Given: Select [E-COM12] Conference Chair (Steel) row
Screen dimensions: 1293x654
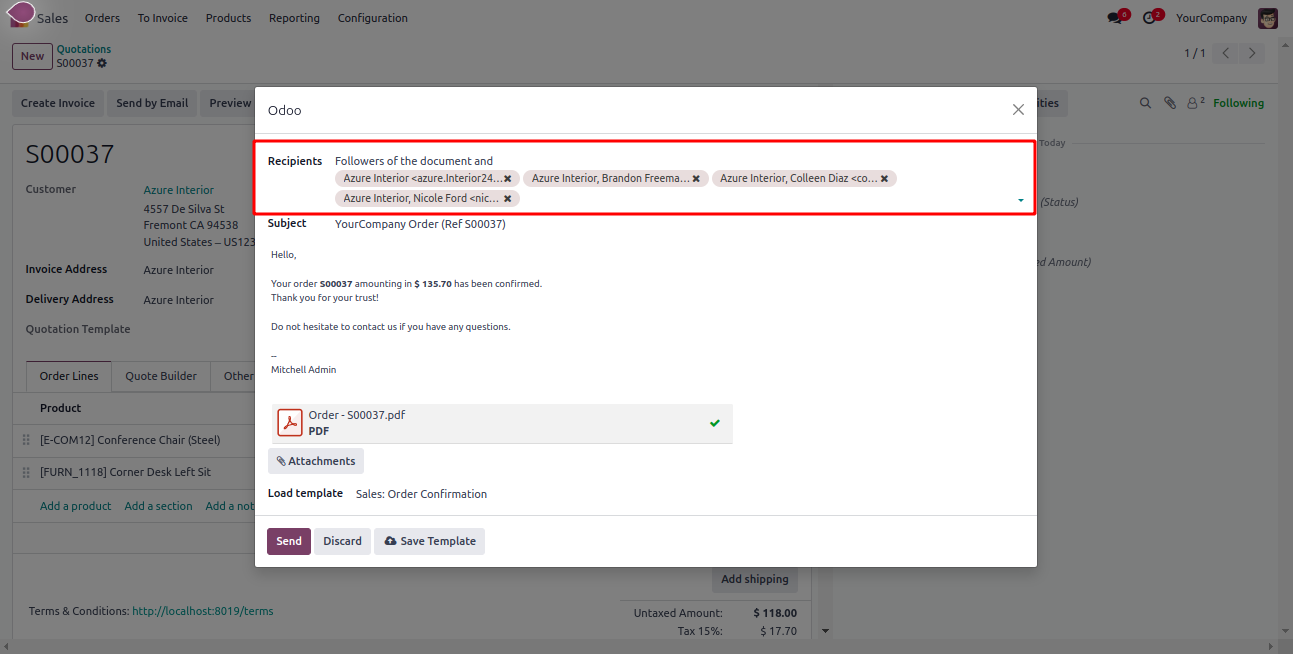Looking at the screenshot, I should point(135,440).
